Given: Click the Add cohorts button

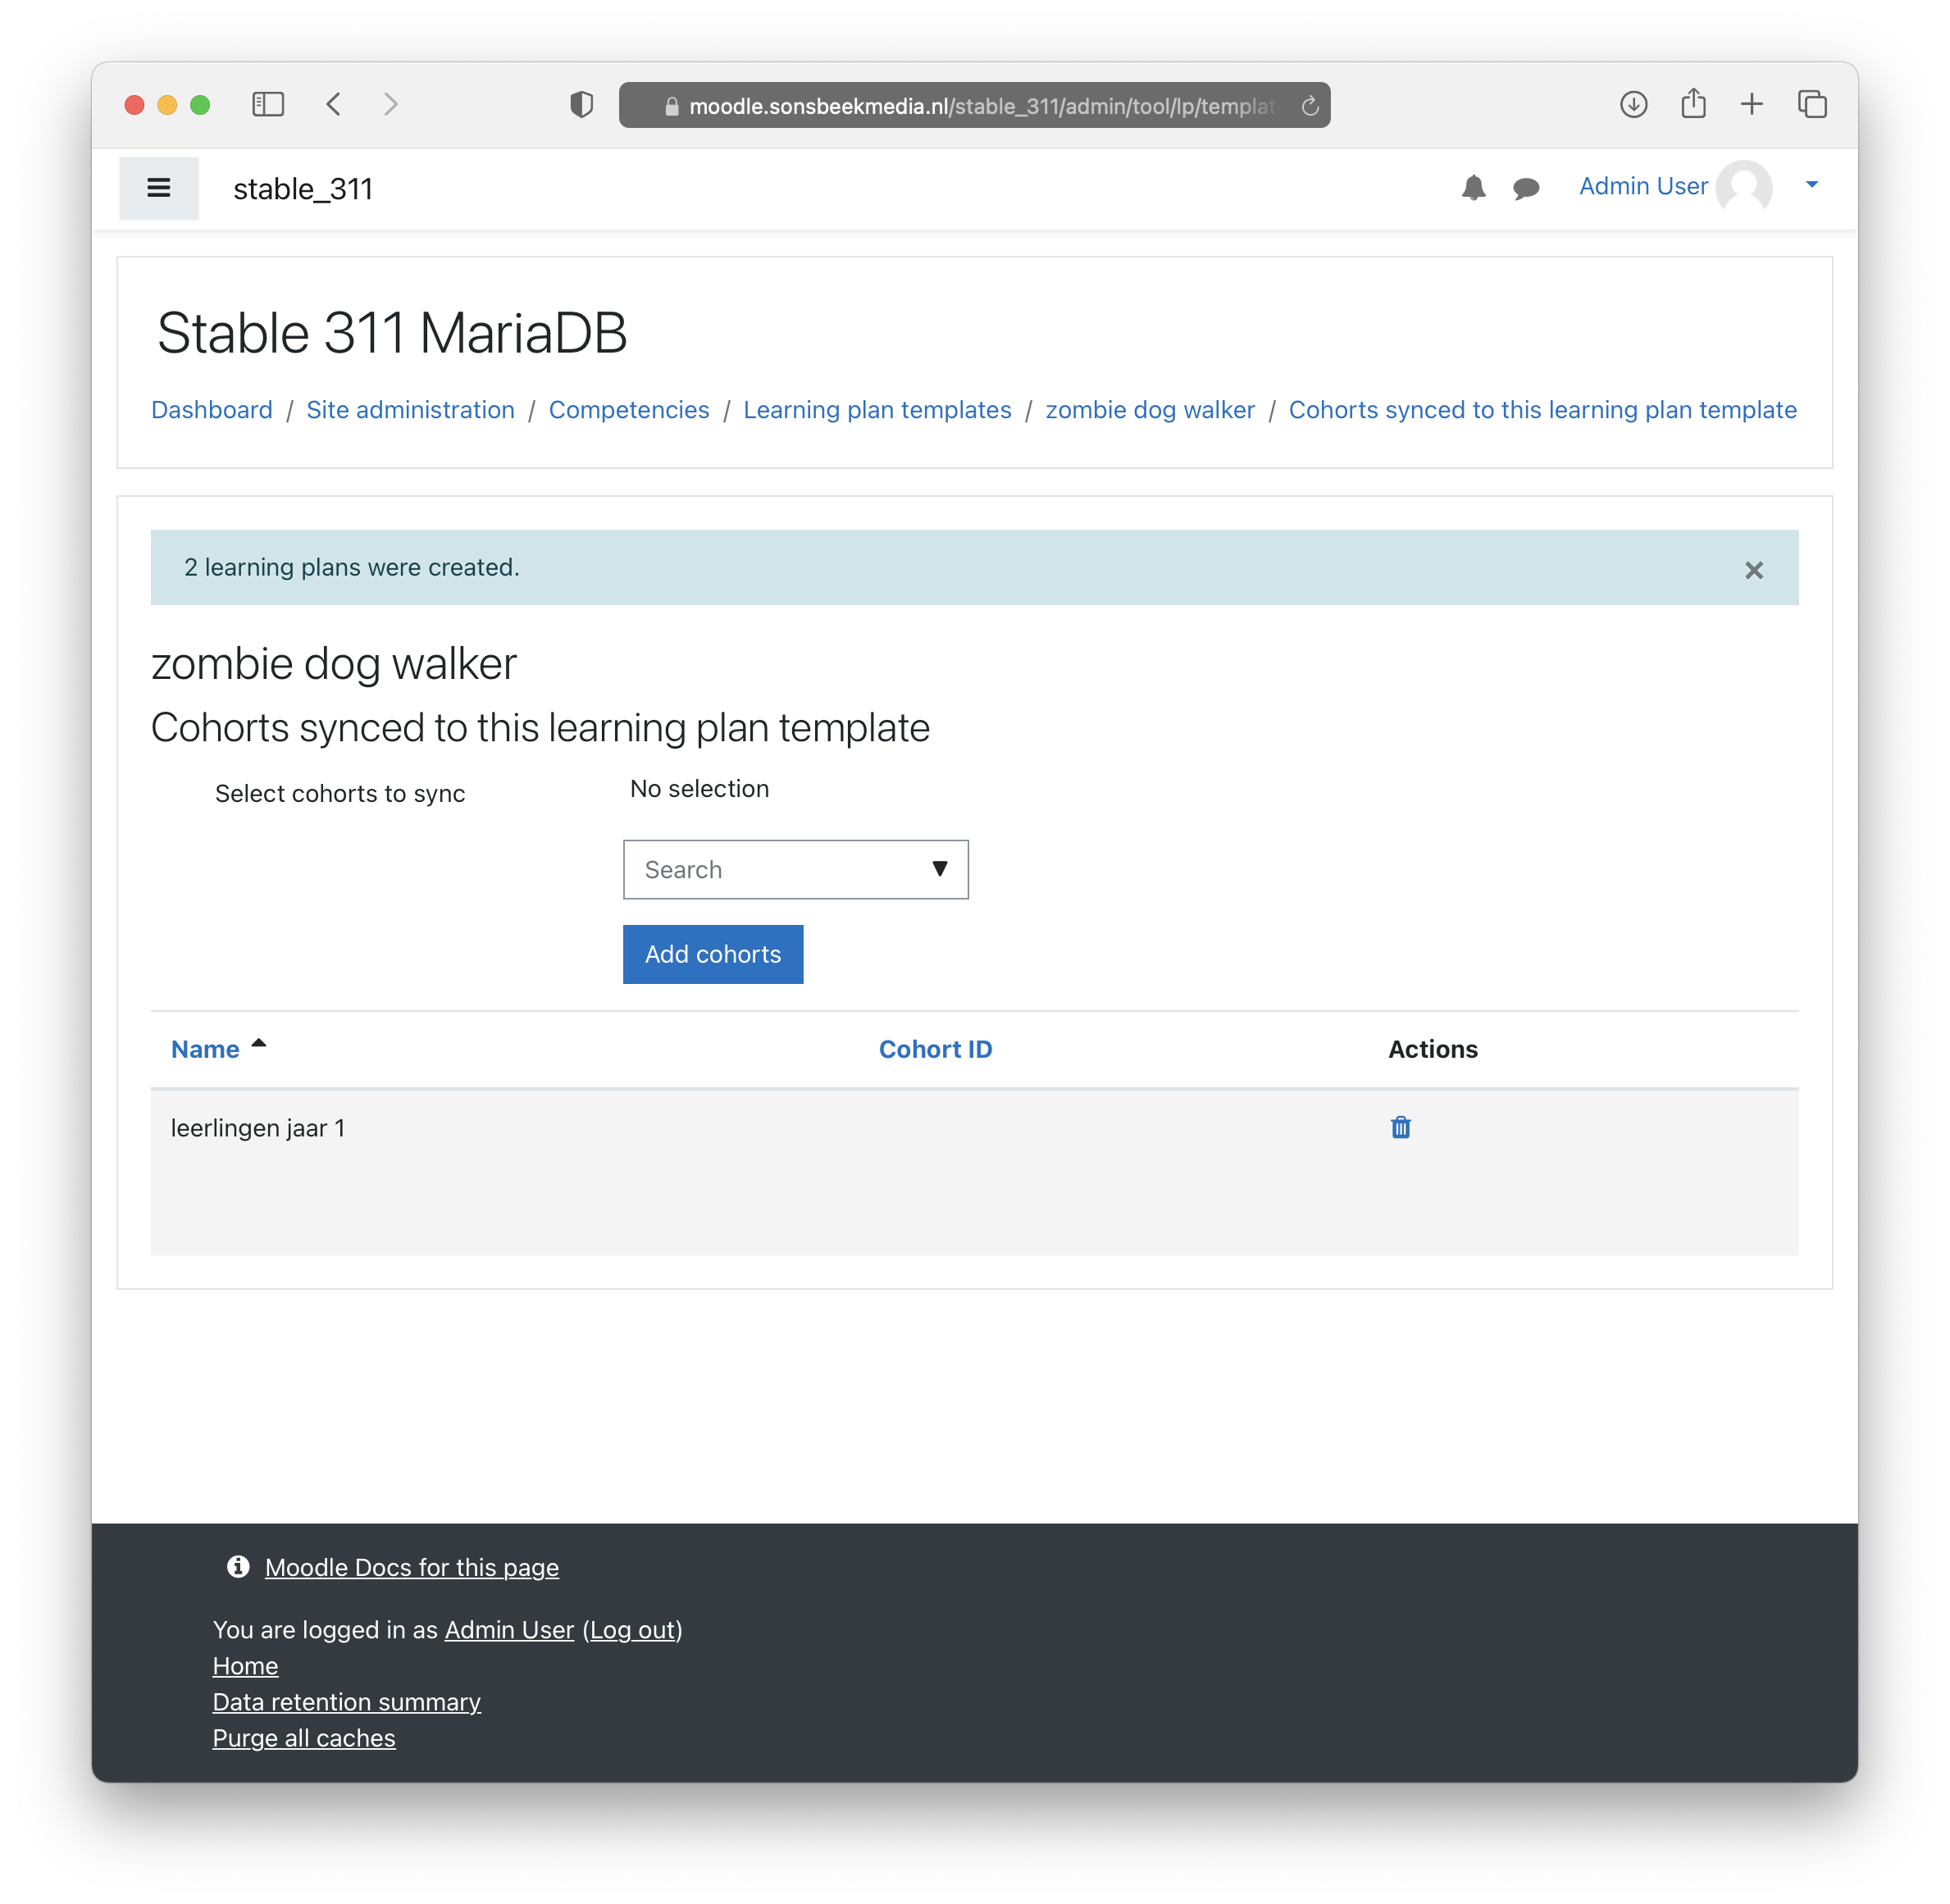Looking at the screenshot, I should [713, 954].
